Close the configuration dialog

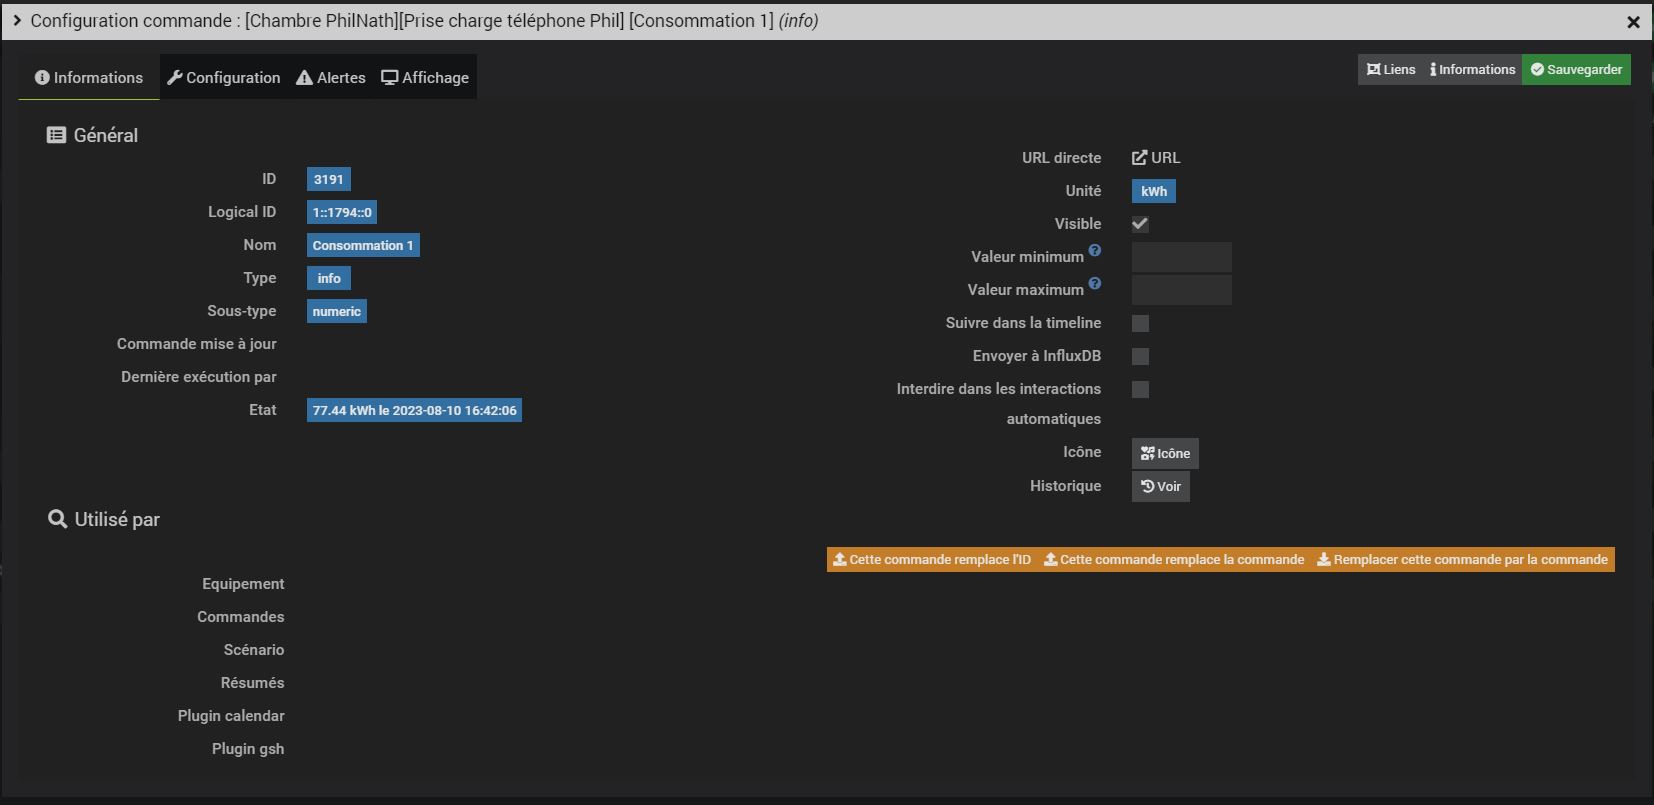coord(1633,22)
